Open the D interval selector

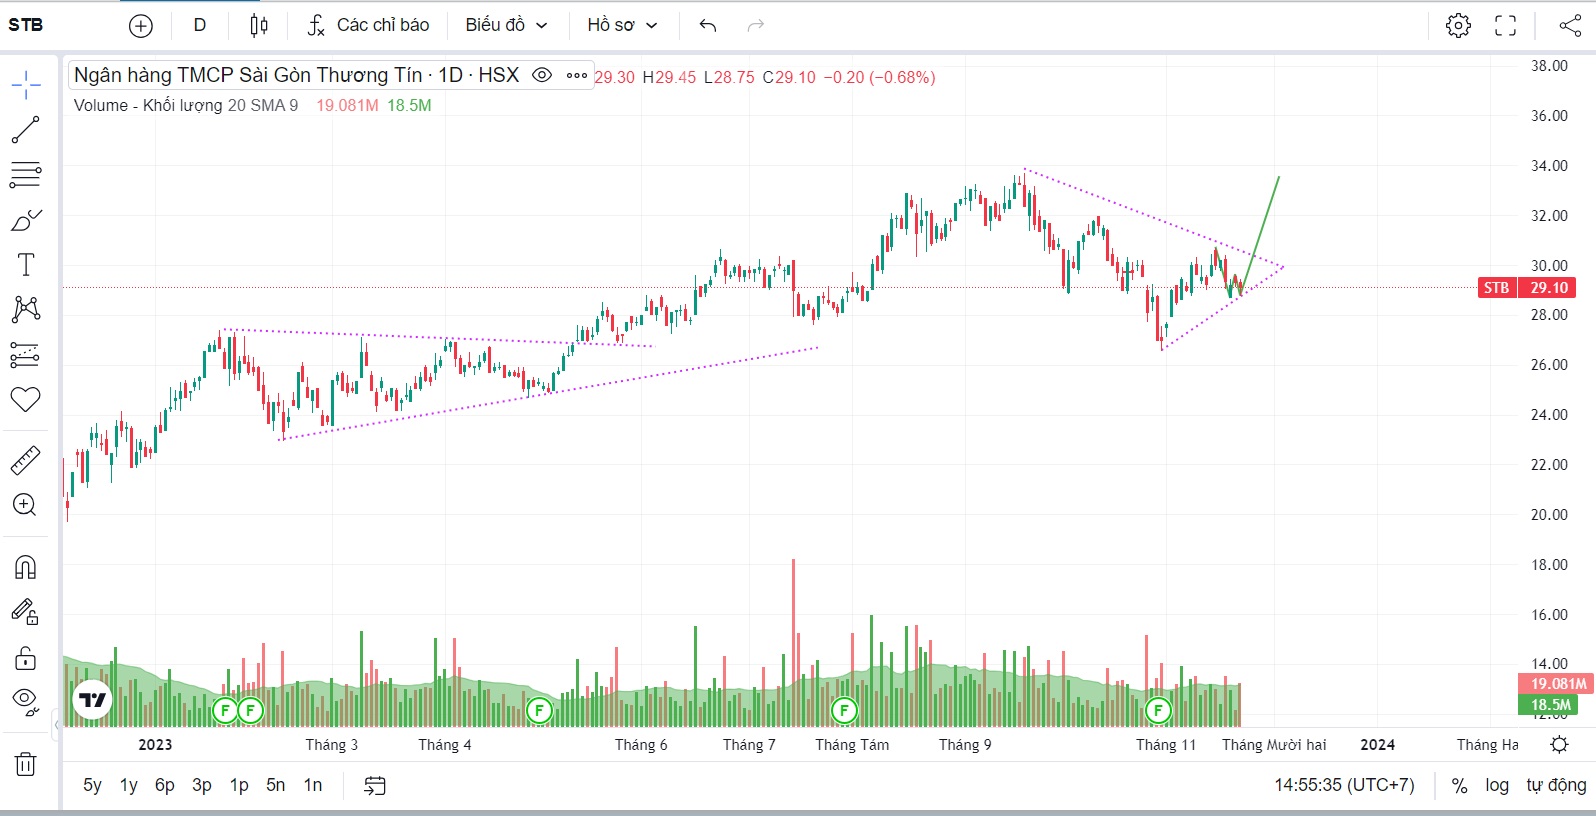200,25
